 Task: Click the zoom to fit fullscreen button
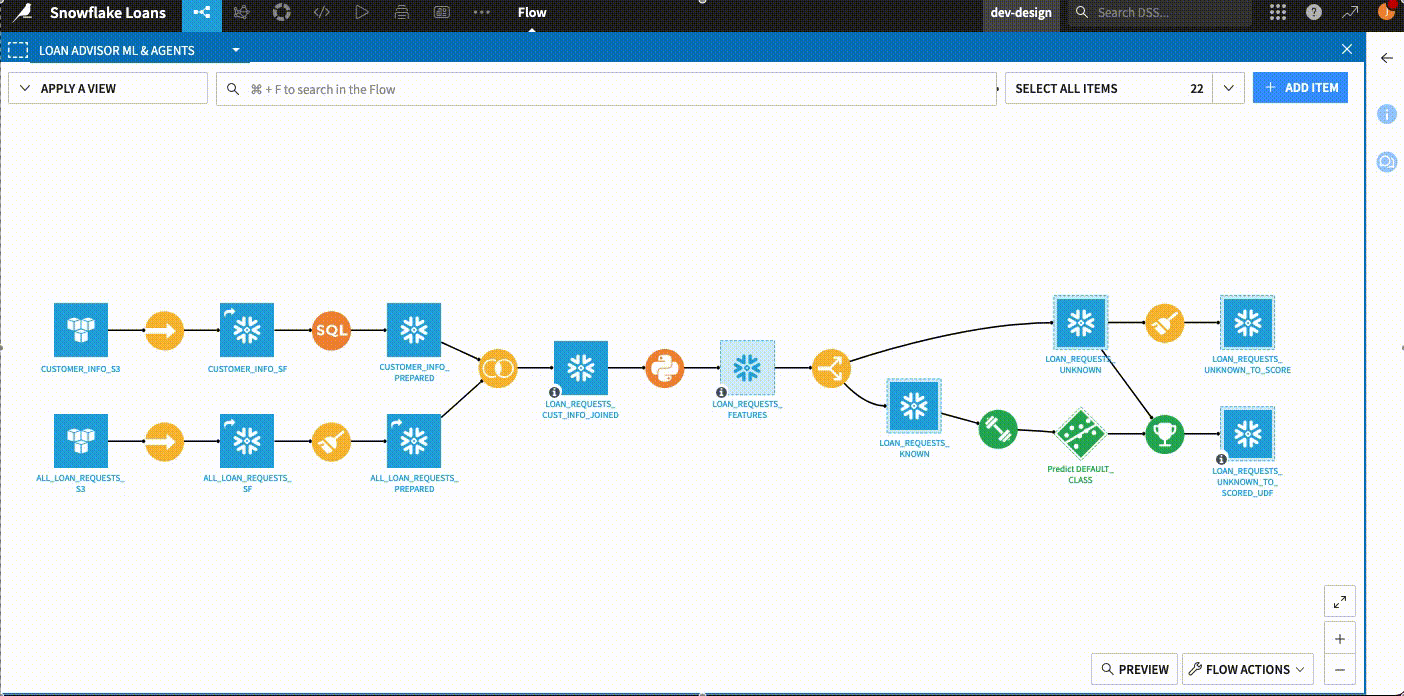[1339, 601]
